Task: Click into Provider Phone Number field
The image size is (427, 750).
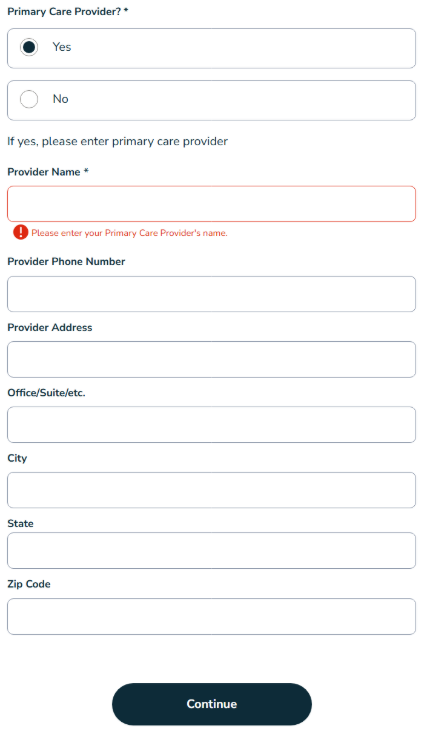Action: [211, 294]
